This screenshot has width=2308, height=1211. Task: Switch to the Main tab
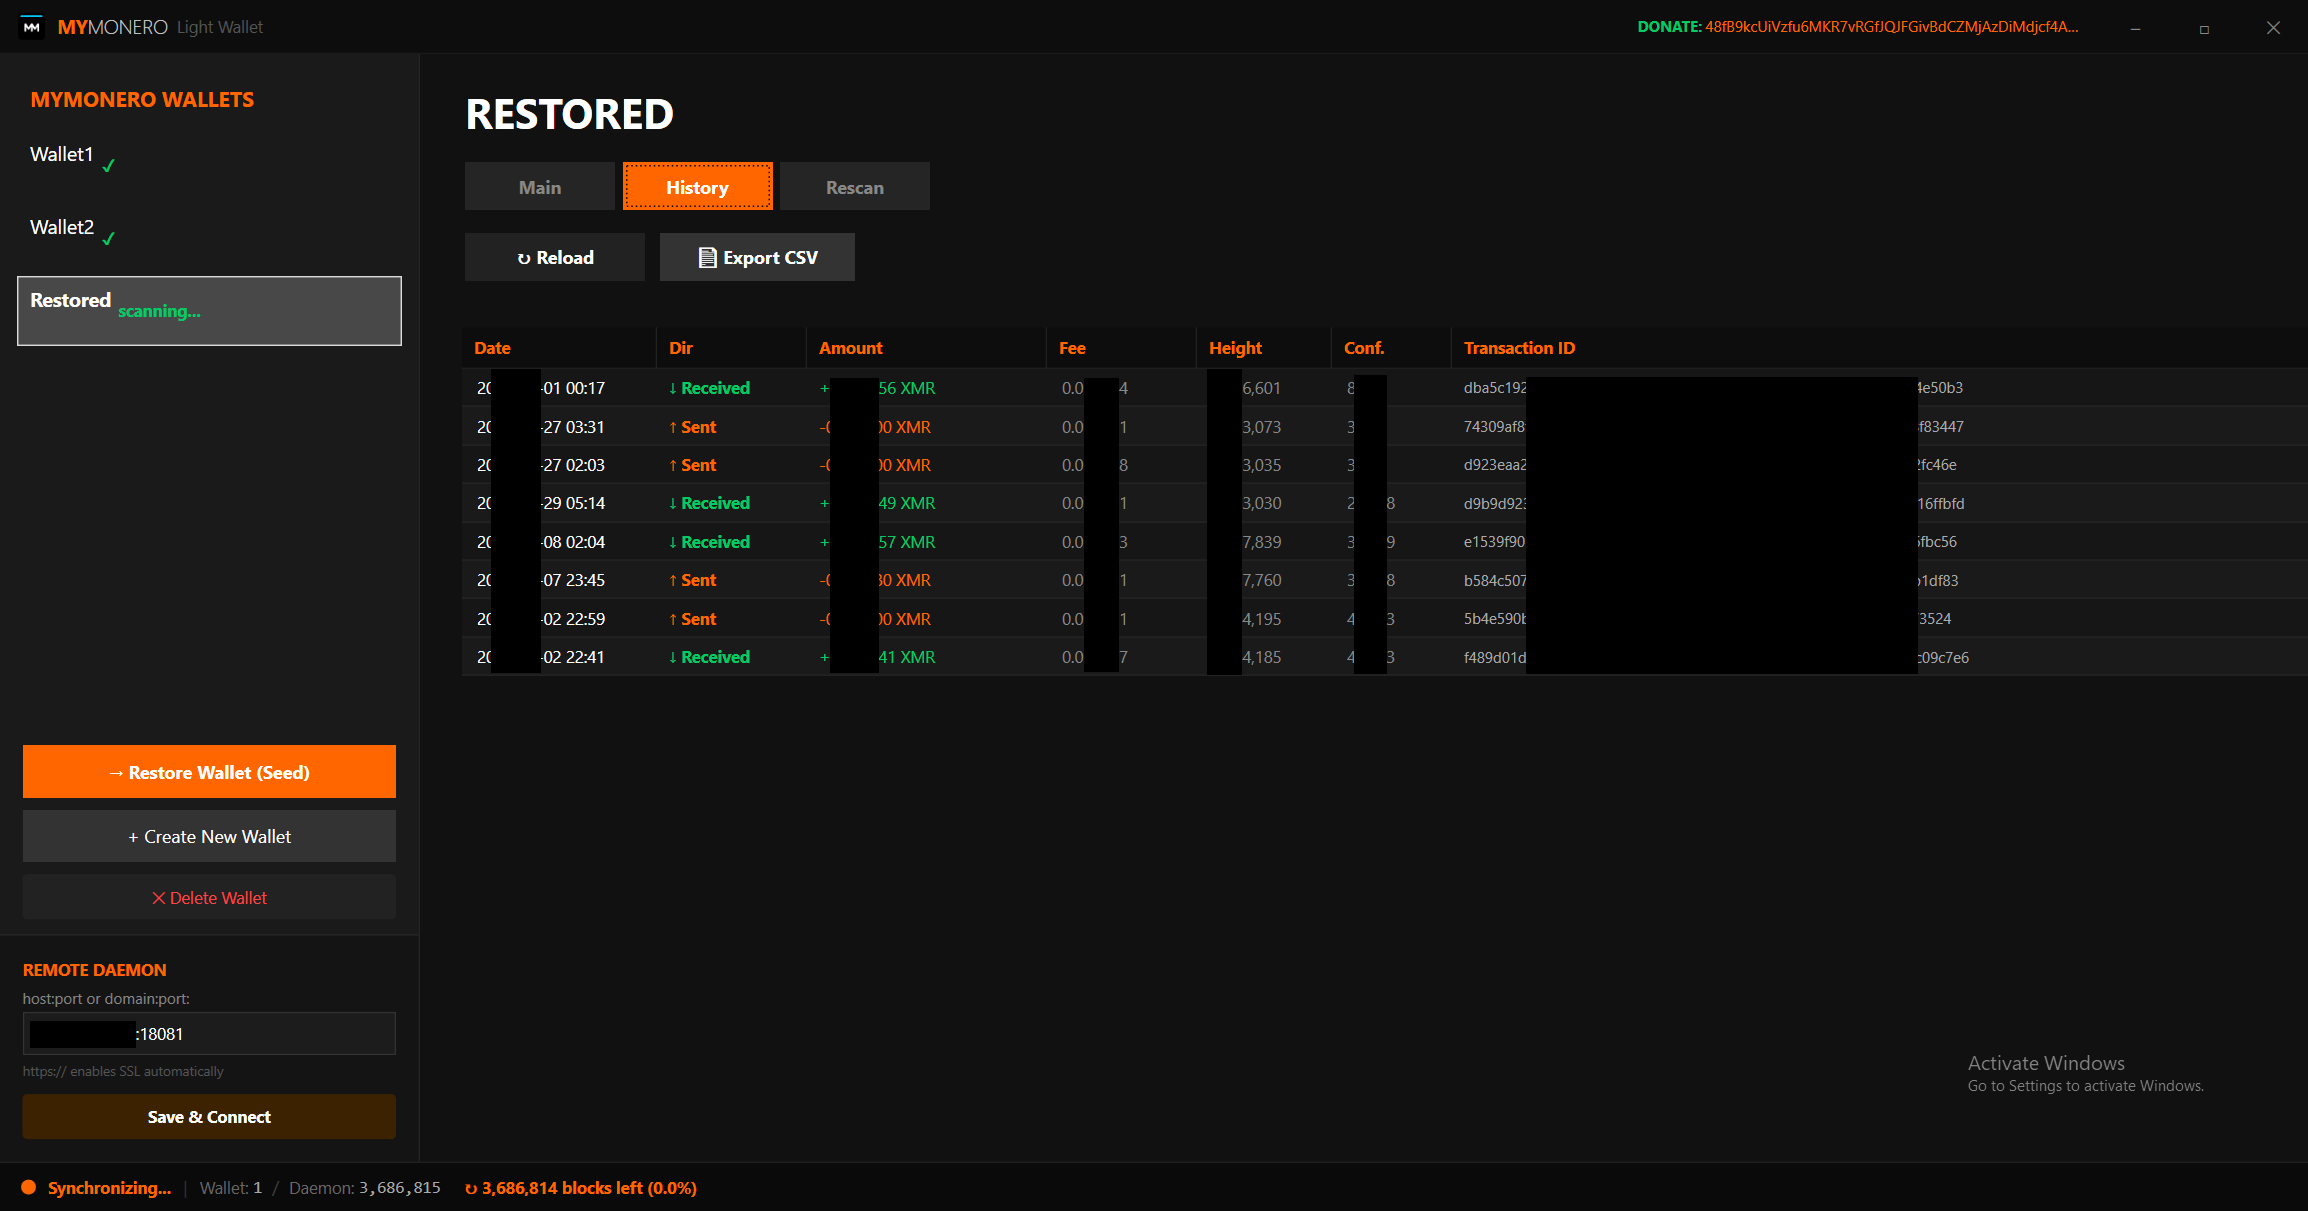point(540,187)
